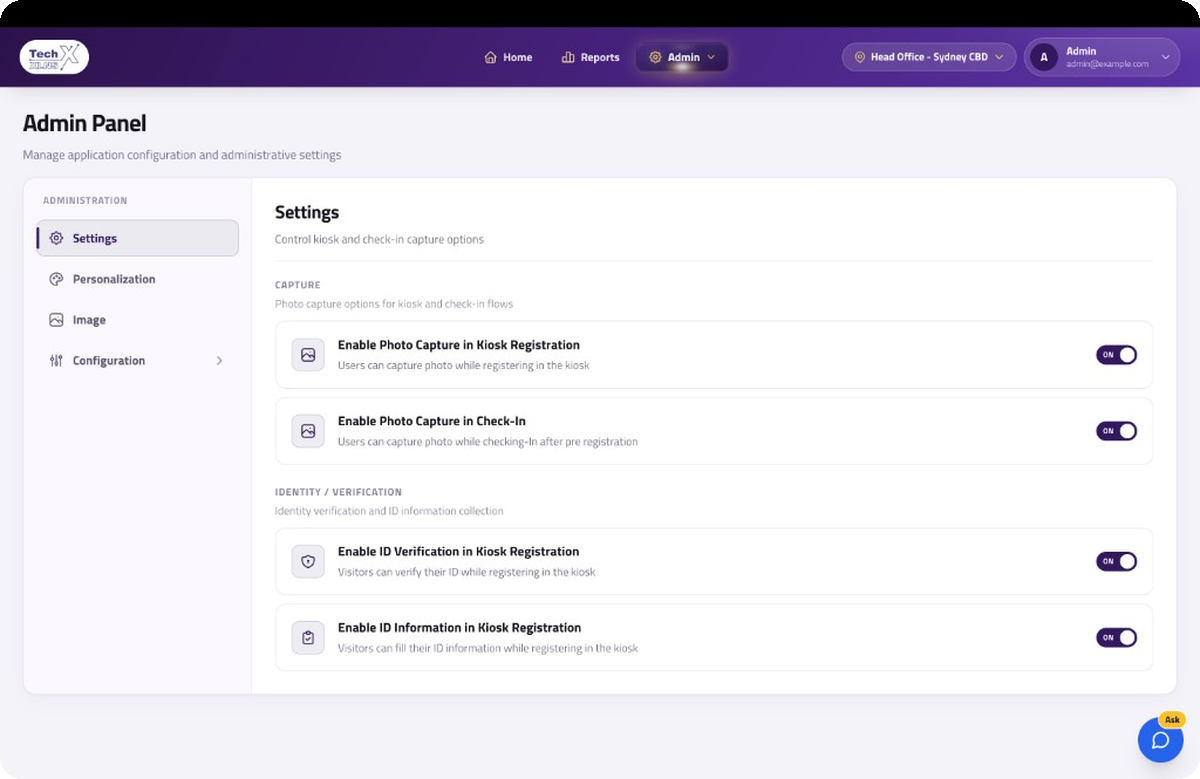The height and width of the screenshot is (779, 1200).
Task: Click the Enable ID Verification in Kiosk Registration title
Action: [x=459, y=551]
